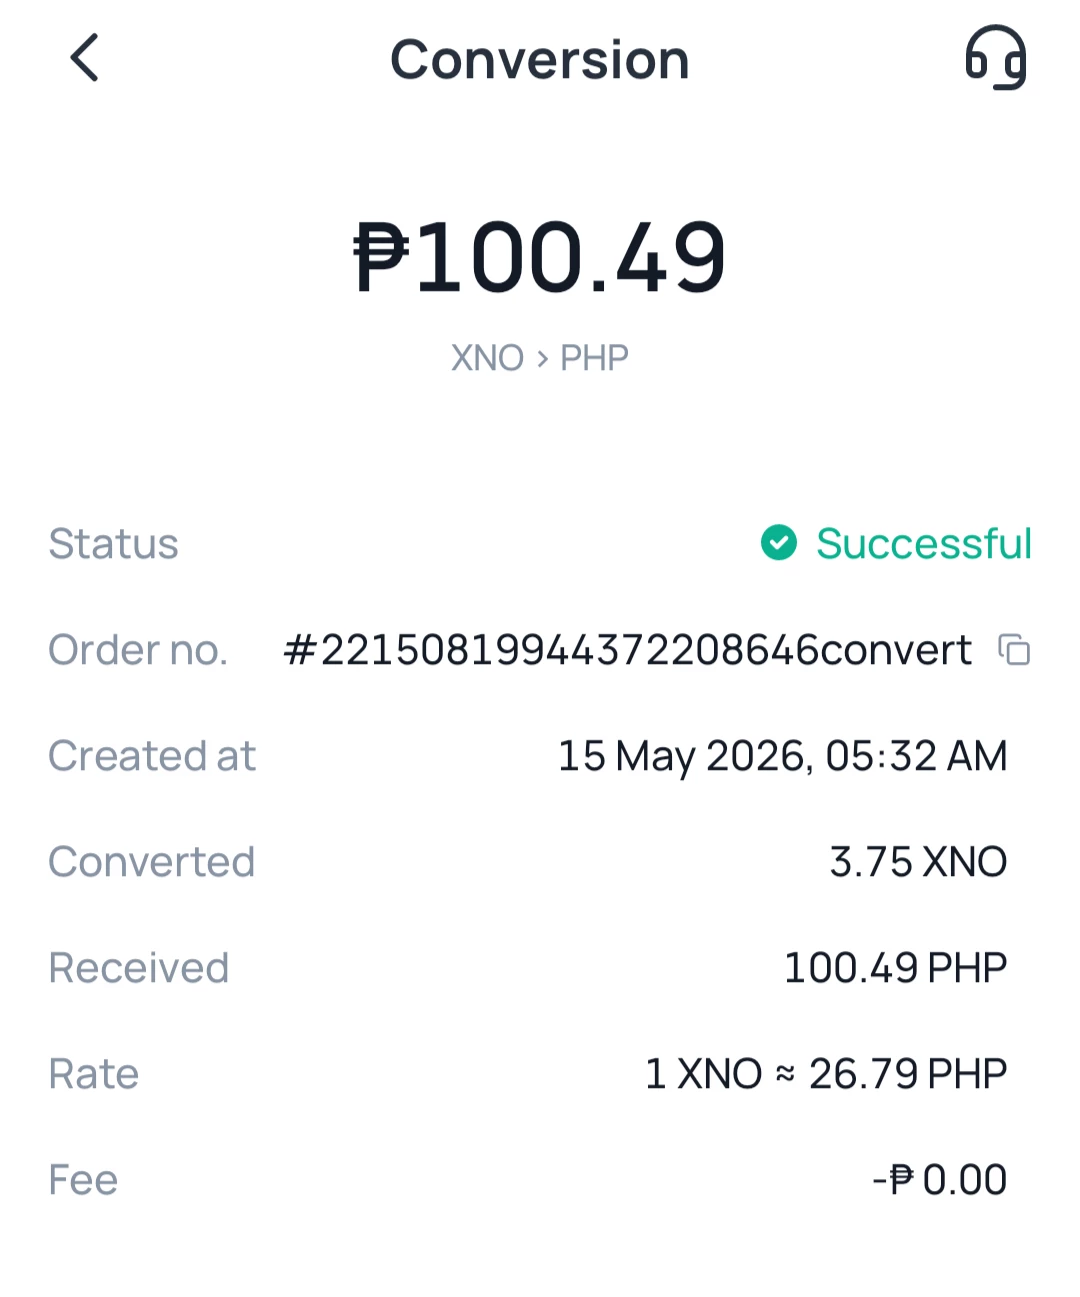Tap the ₱100.49 amount heading
1080x1297 pixels.
(x=540, y=258)
